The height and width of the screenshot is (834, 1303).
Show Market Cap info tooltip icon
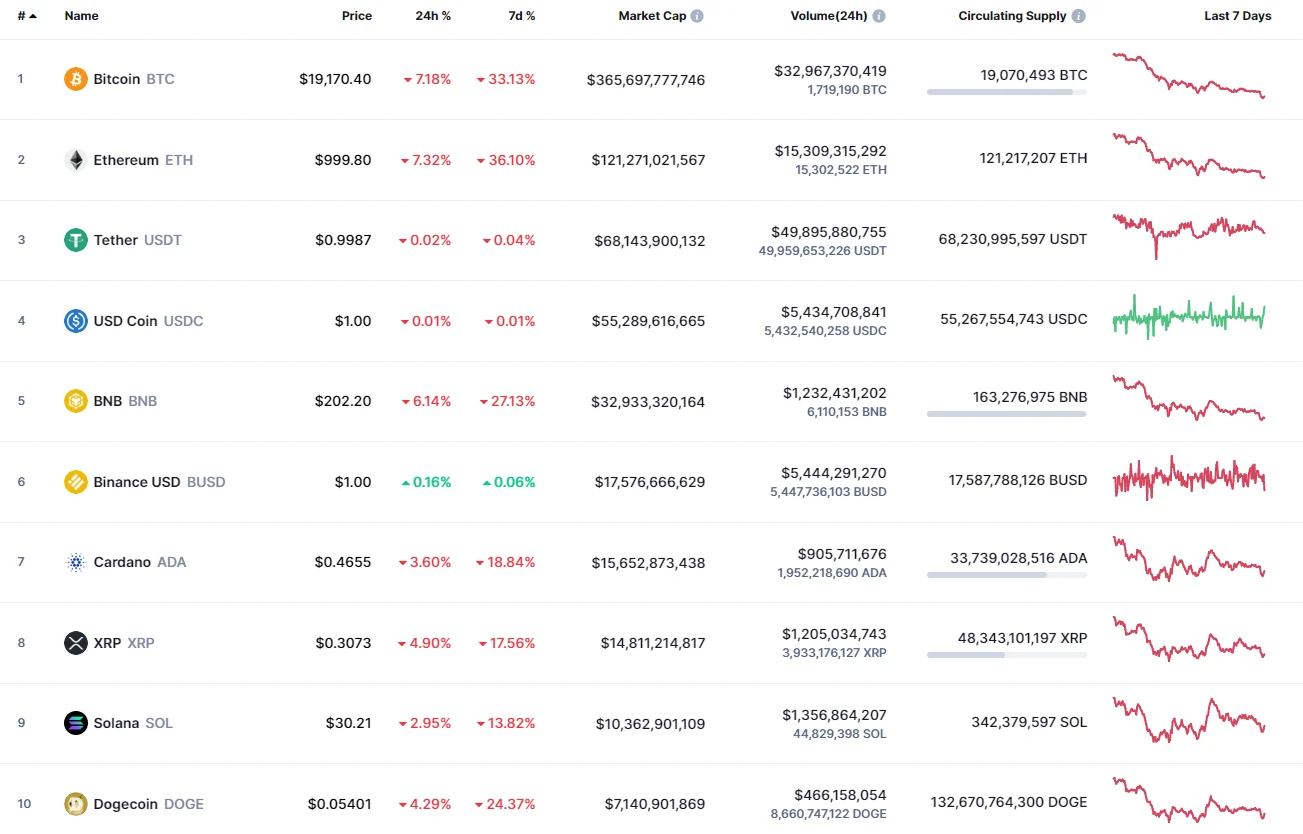[x=697, y=16]
